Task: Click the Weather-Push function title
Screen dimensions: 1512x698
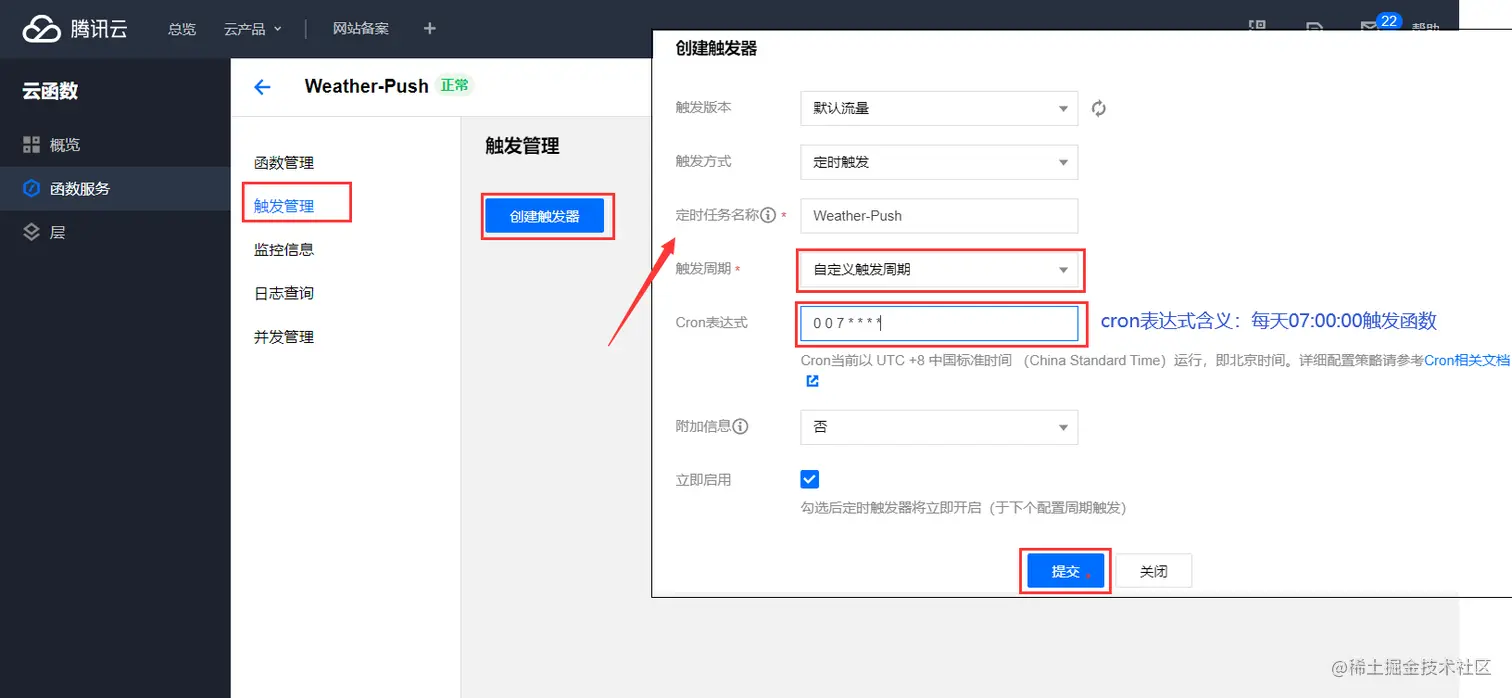Action: click(x=366, y=86)
